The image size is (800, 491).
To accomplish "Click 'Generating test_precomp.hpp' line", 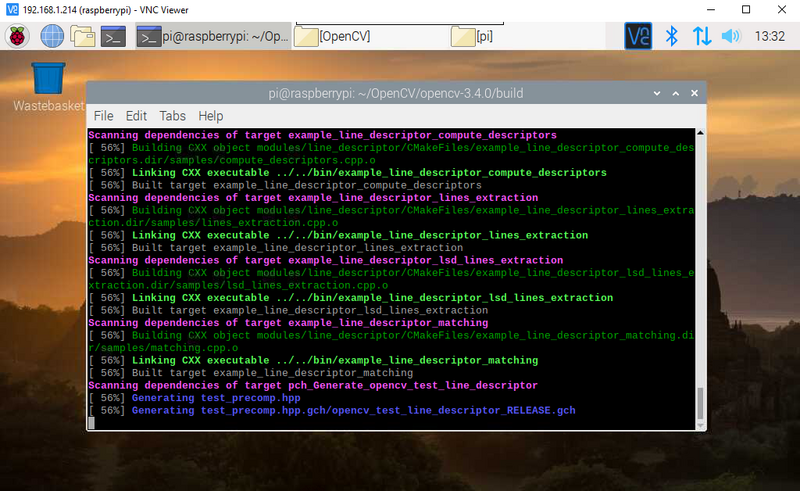I will click(194, 398).
